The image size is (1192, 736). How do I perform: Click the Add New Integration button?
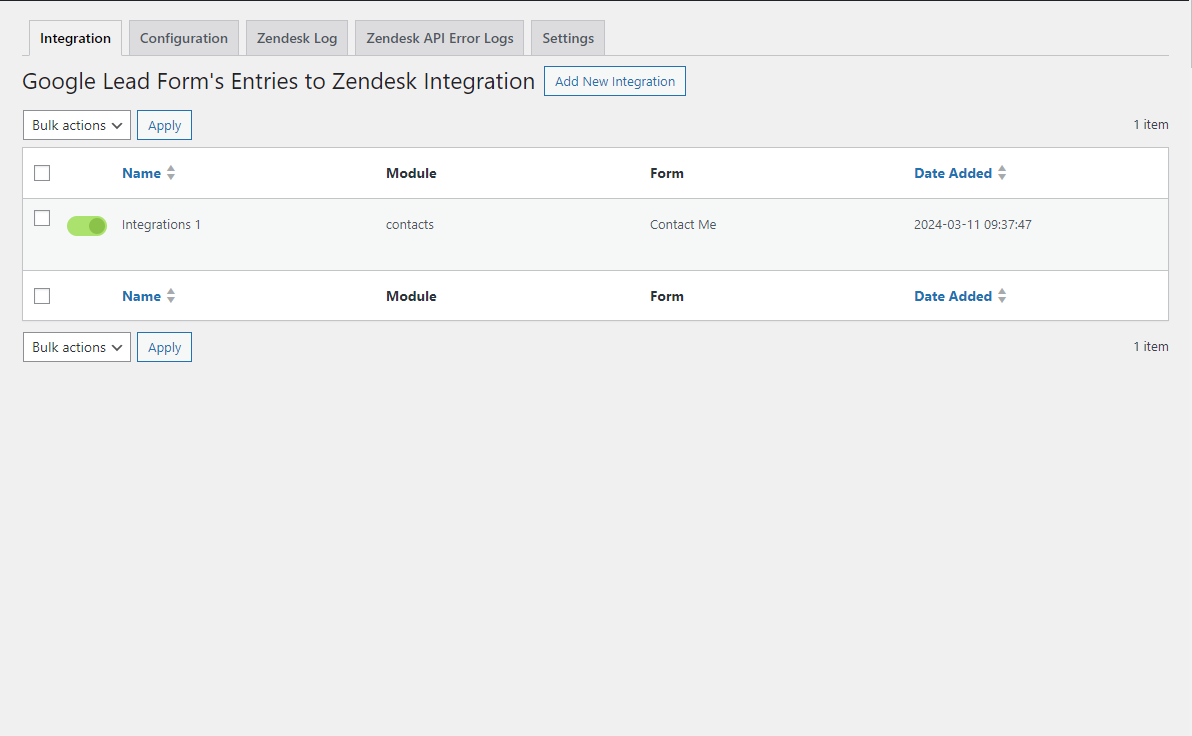(615, 81)
